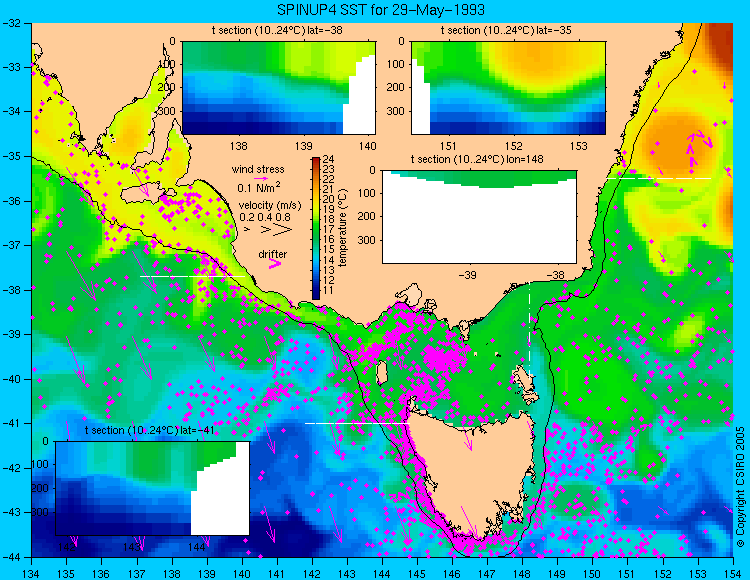The height and width of the screenshot is (580, 750).
Task: Click main map longitude label 154
Action: [x=733, y=574]
